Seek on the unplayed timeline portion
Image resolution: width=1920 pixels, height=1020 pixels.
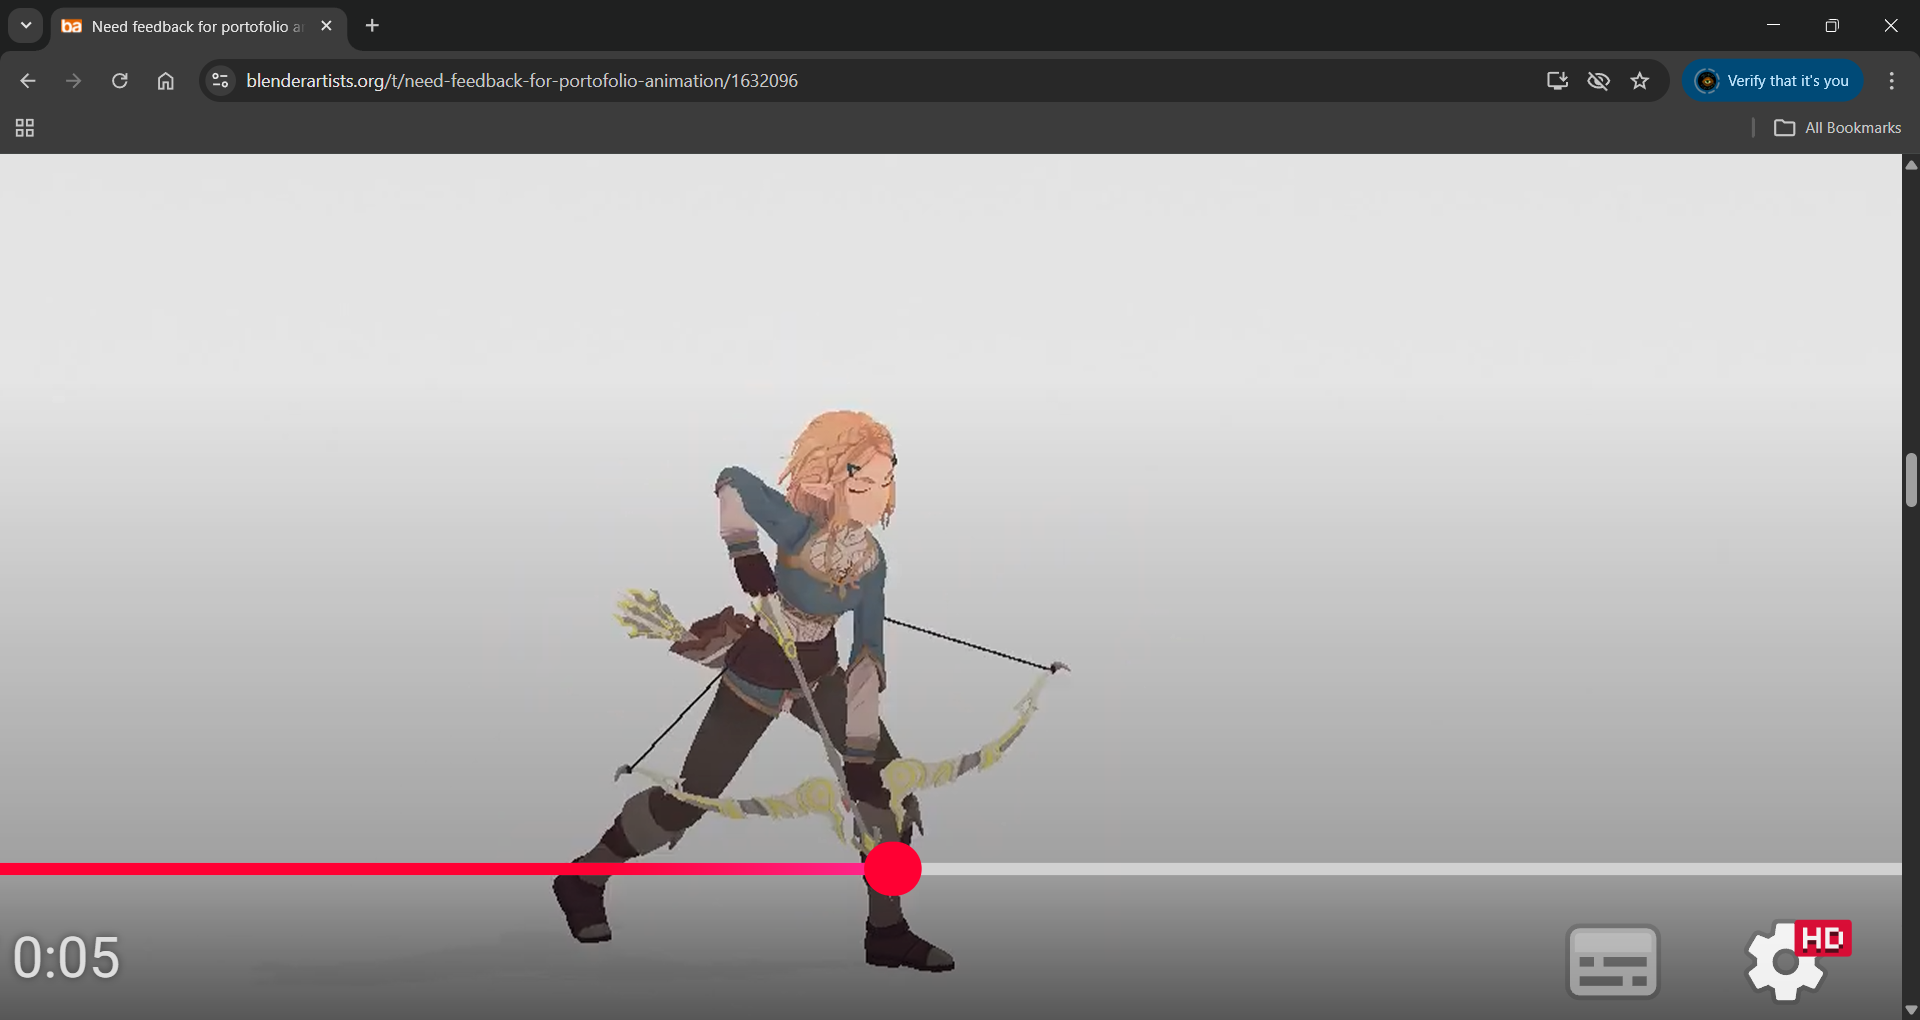[x=1411, y=869]
